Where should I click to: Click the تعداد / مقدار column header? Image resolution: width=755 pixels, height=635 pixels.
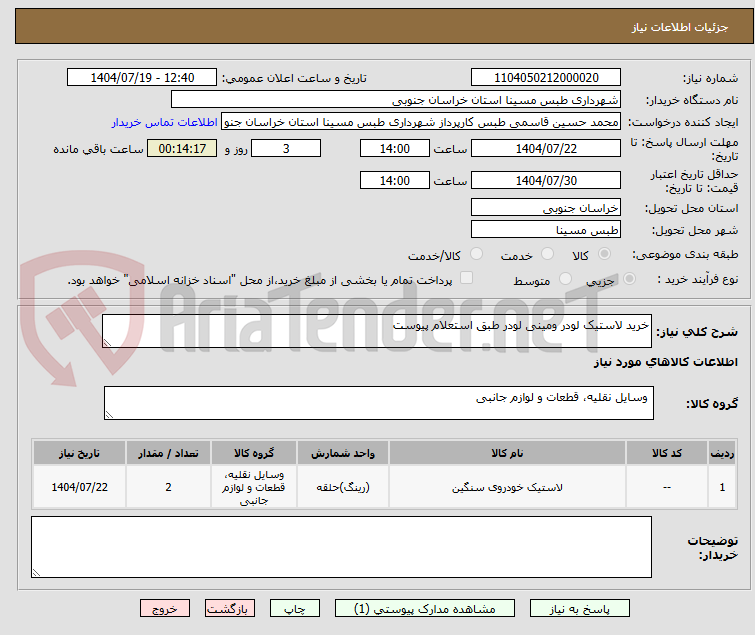click(x=168, y=453)
